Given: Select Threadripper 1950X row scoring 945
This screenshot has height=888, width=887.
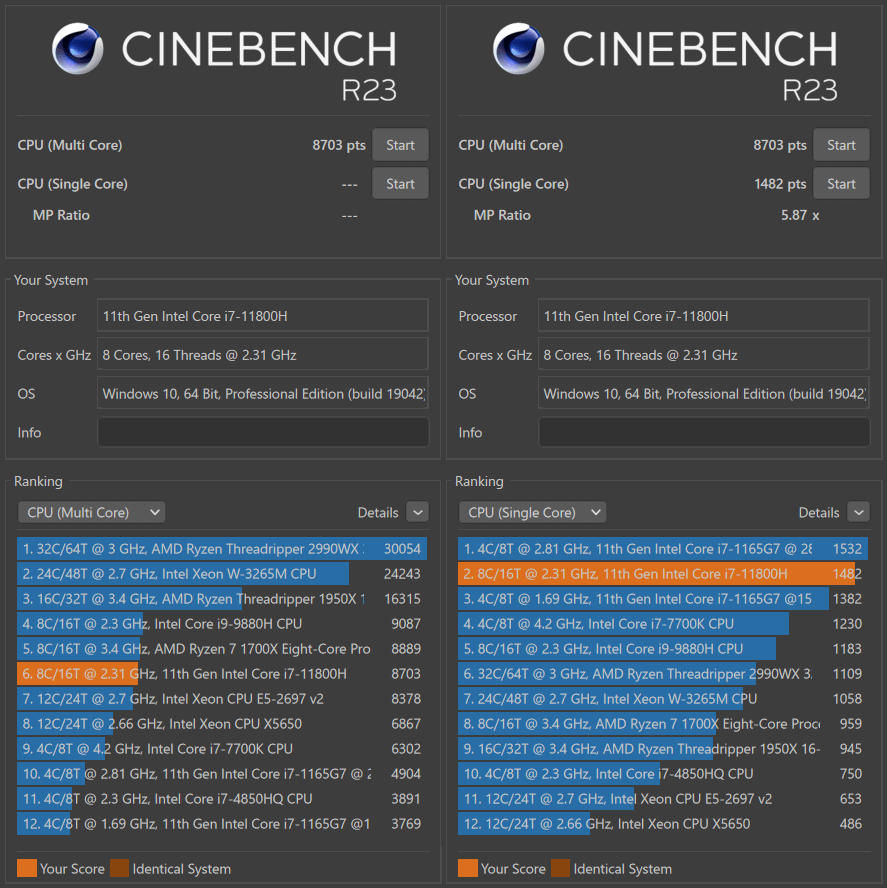Looking at the screenshot, I should (663, 749).
